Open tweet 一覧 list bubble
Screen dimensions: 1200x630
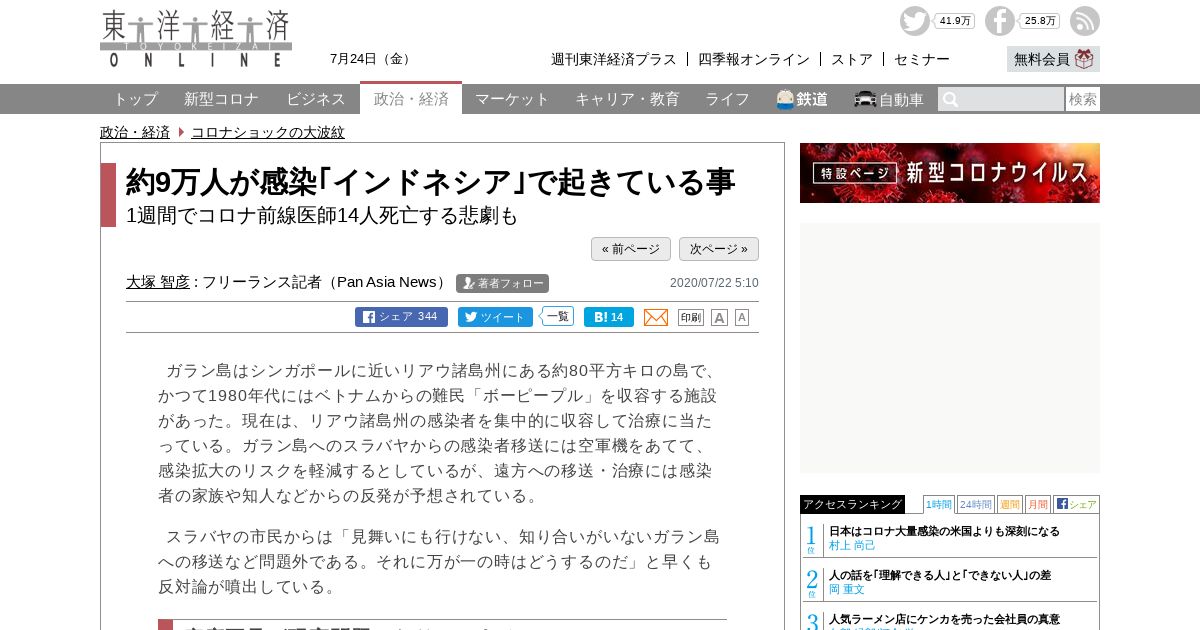[558, 316]
